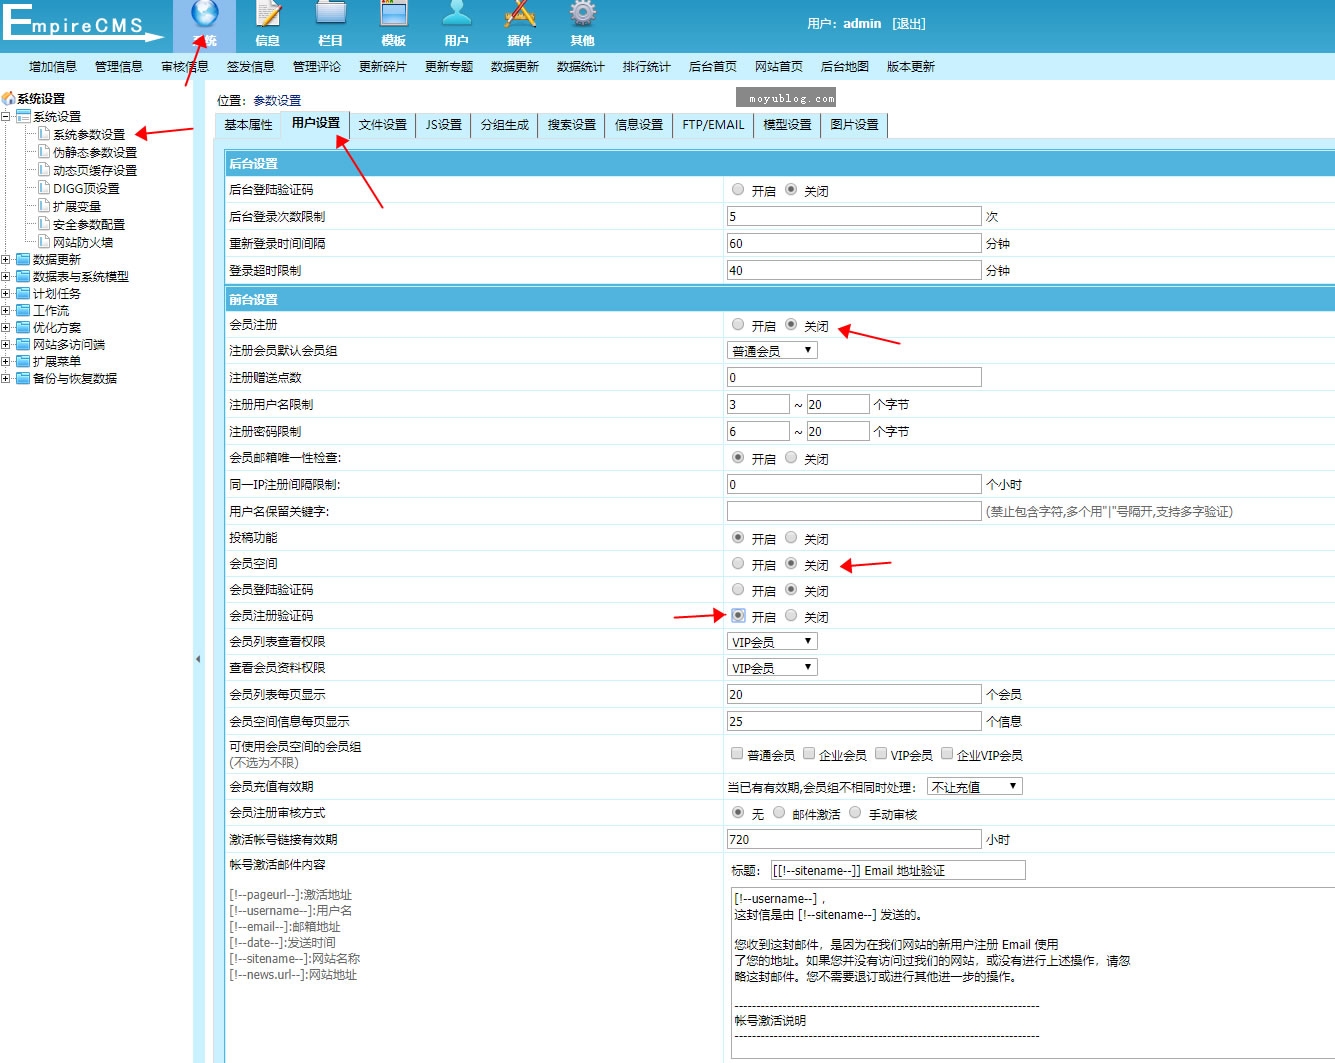Open the 注册会员默认会员组 dropdown
The width and height of the screenshot is (1335, 1063).
pos(772,349)
